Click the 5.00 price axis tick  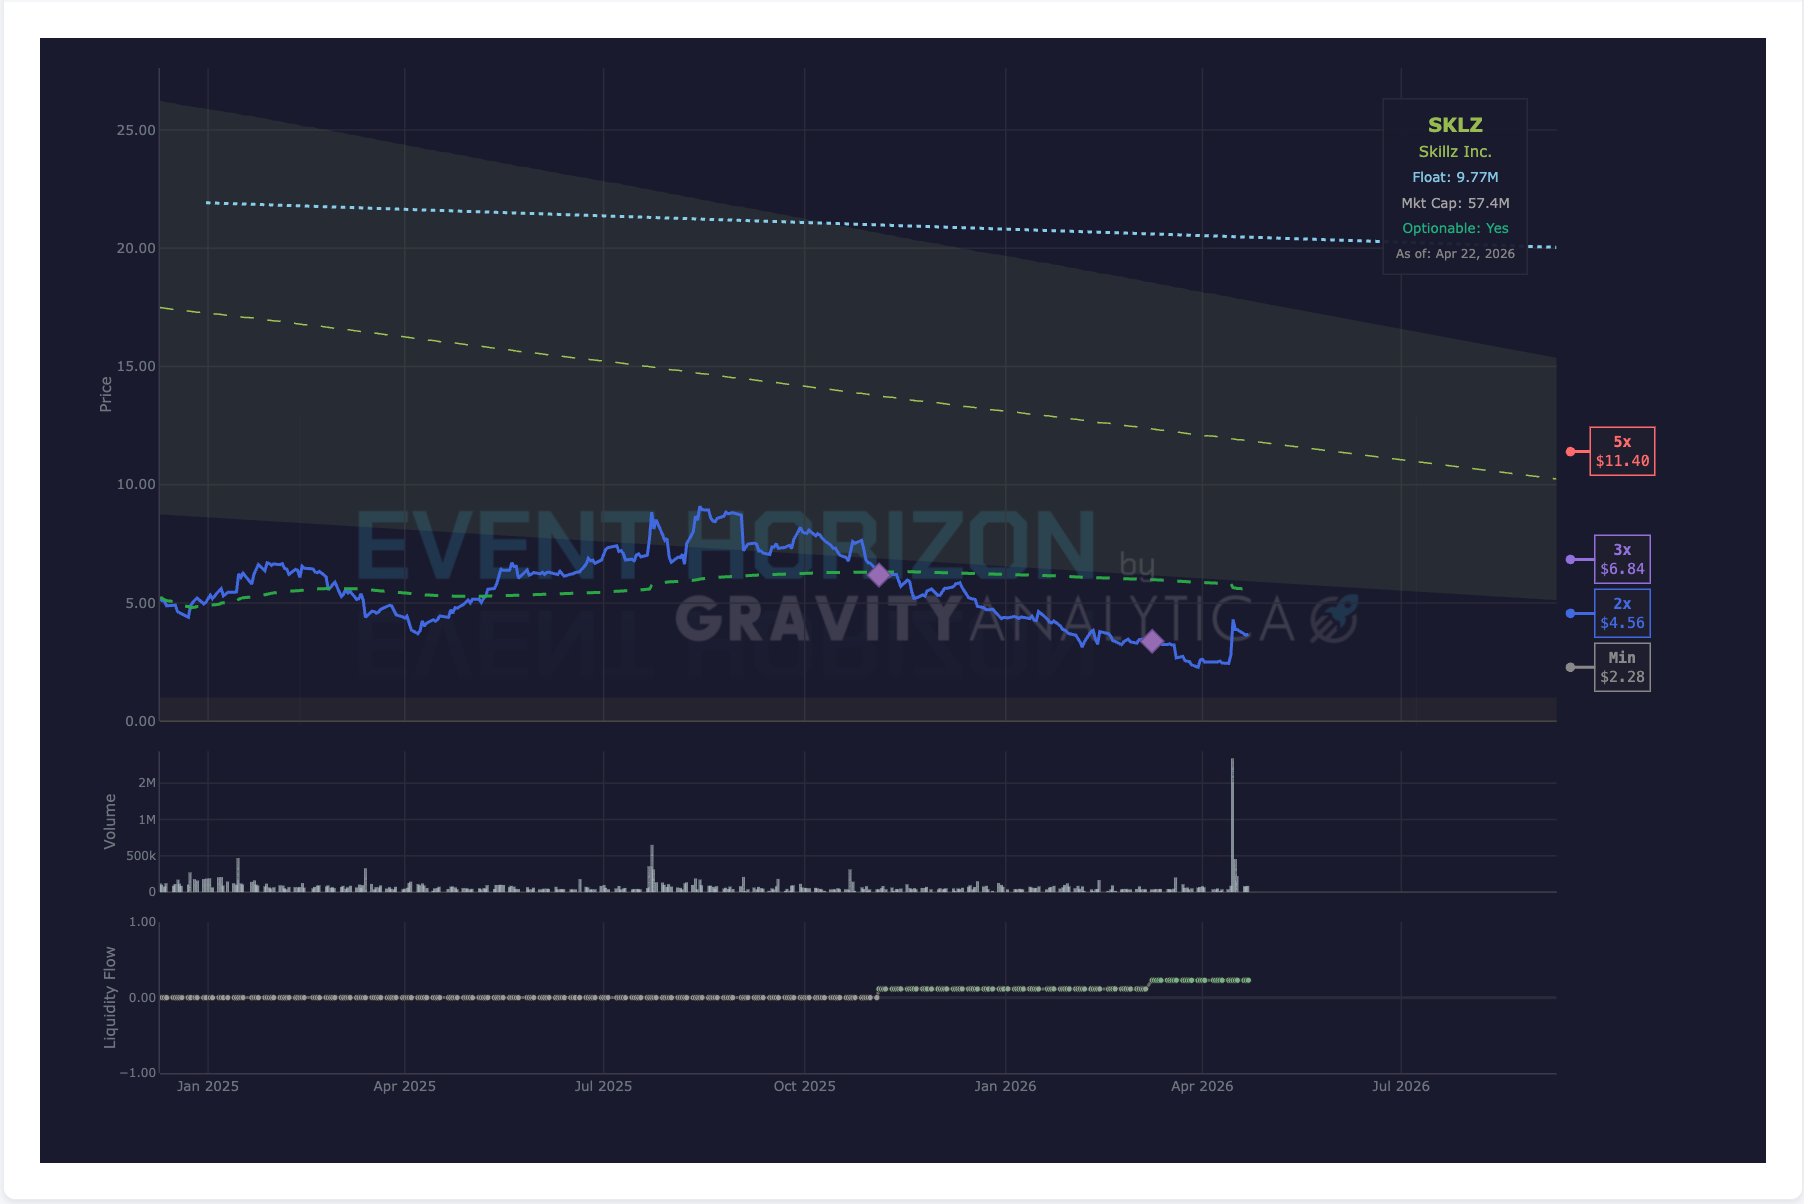click(140, 603)
